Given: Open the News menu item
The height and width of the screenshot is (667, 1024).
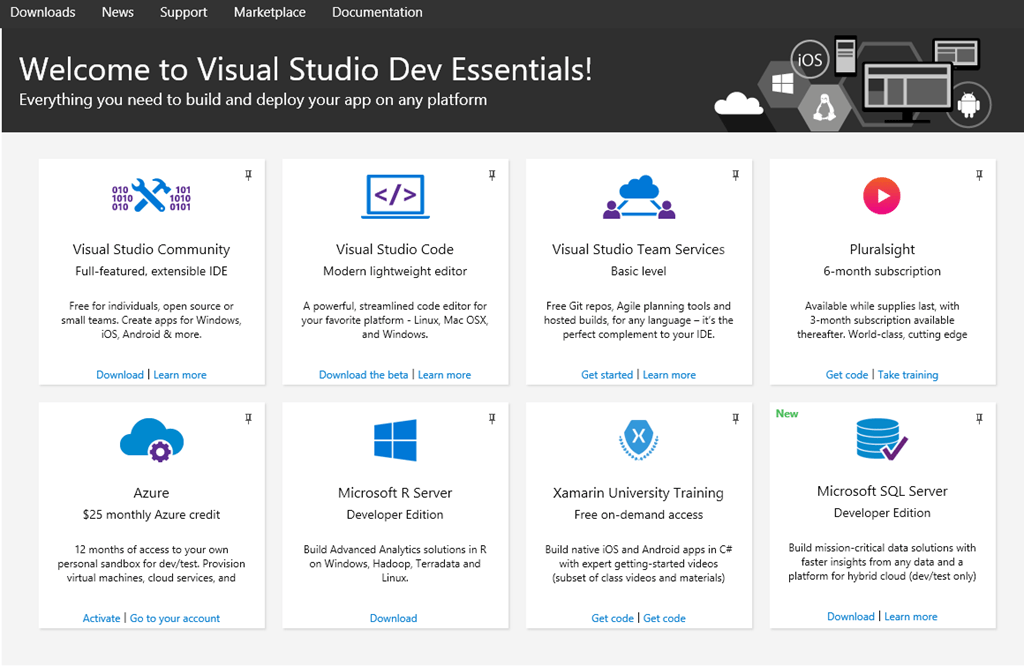Looking at the screenshot, I should (x=118, y=12).
